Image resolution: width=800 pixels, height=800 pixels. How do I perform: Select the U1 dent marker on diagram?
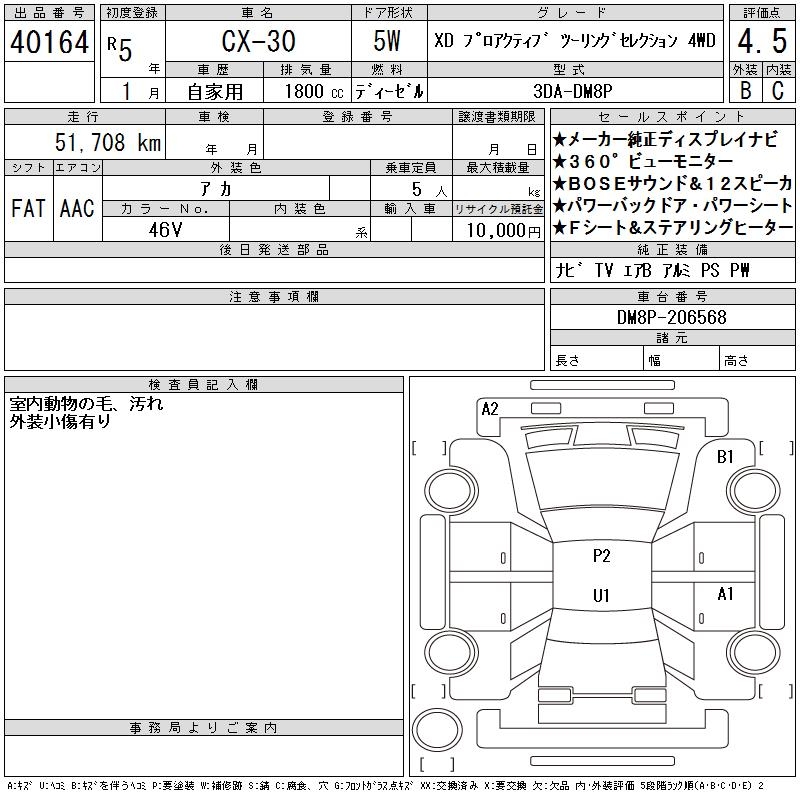[x=601, y=596]
